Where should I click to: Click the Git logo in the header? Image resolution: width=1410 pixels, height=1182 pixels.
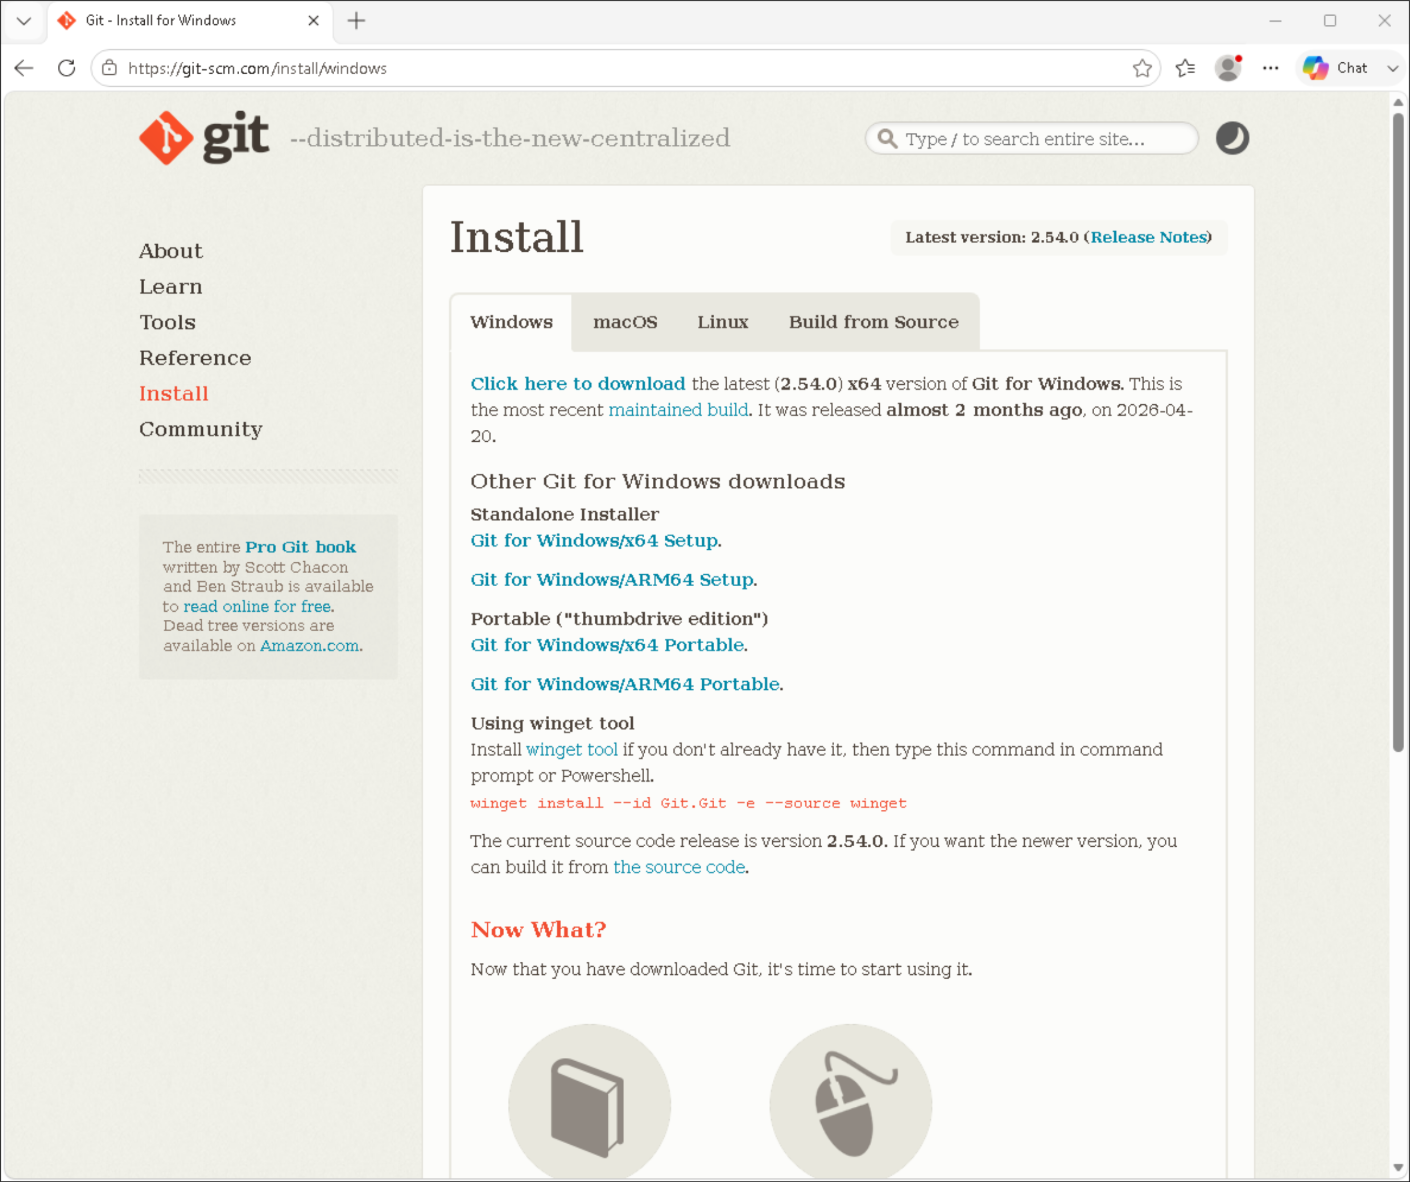click(204, 137)
